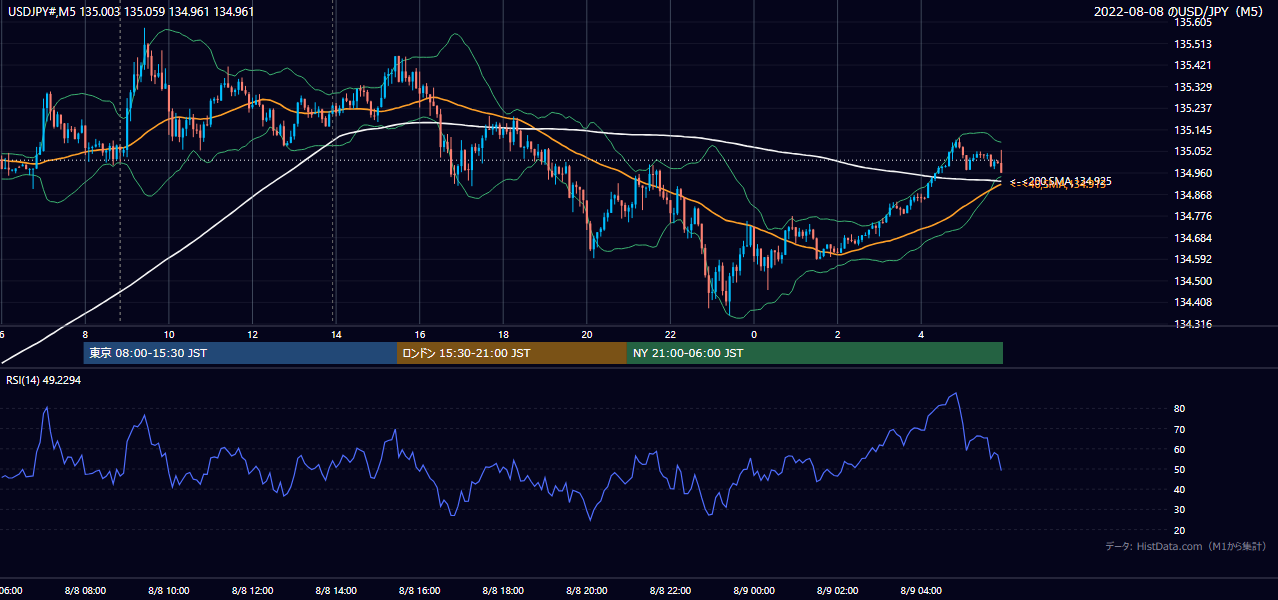Click hour tick 16 below the price chart
Screen dimensions: 1278x600
(x=420, y=335)
